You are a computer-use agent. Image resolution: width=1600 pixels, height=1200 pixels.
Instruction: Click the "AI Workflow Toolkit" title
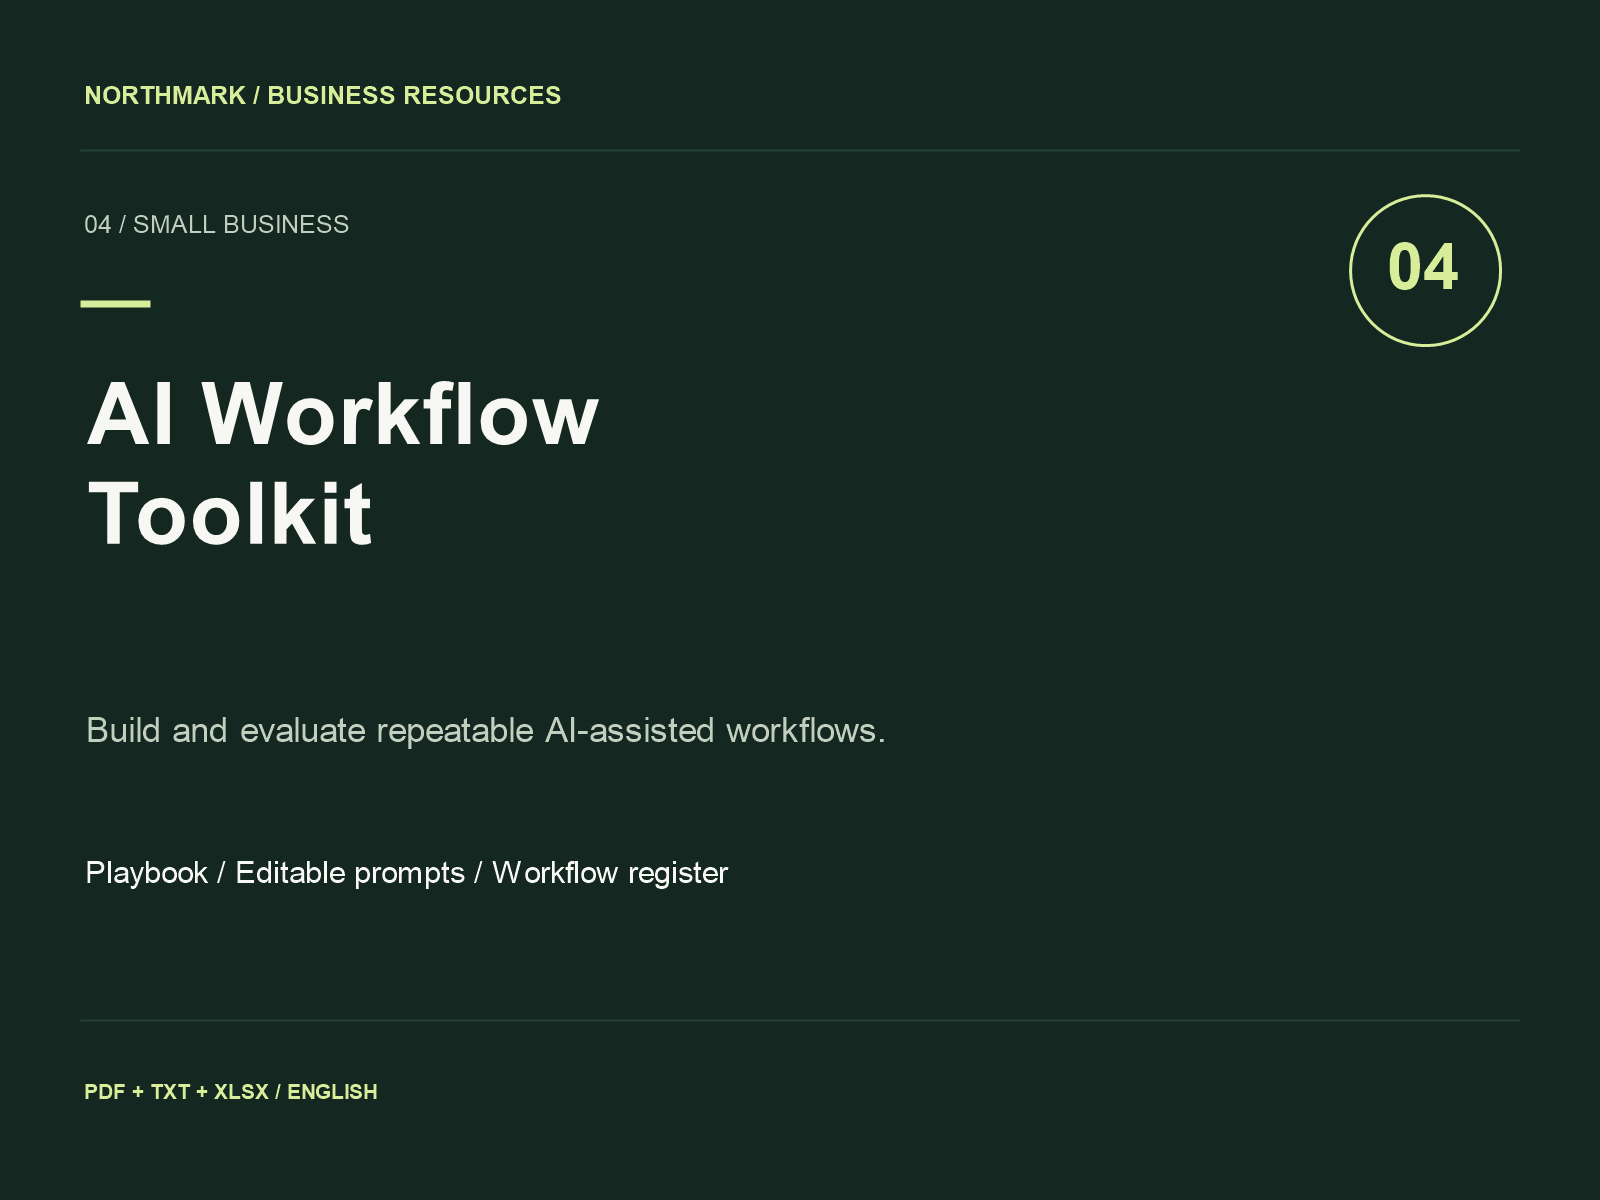[343, 462]
